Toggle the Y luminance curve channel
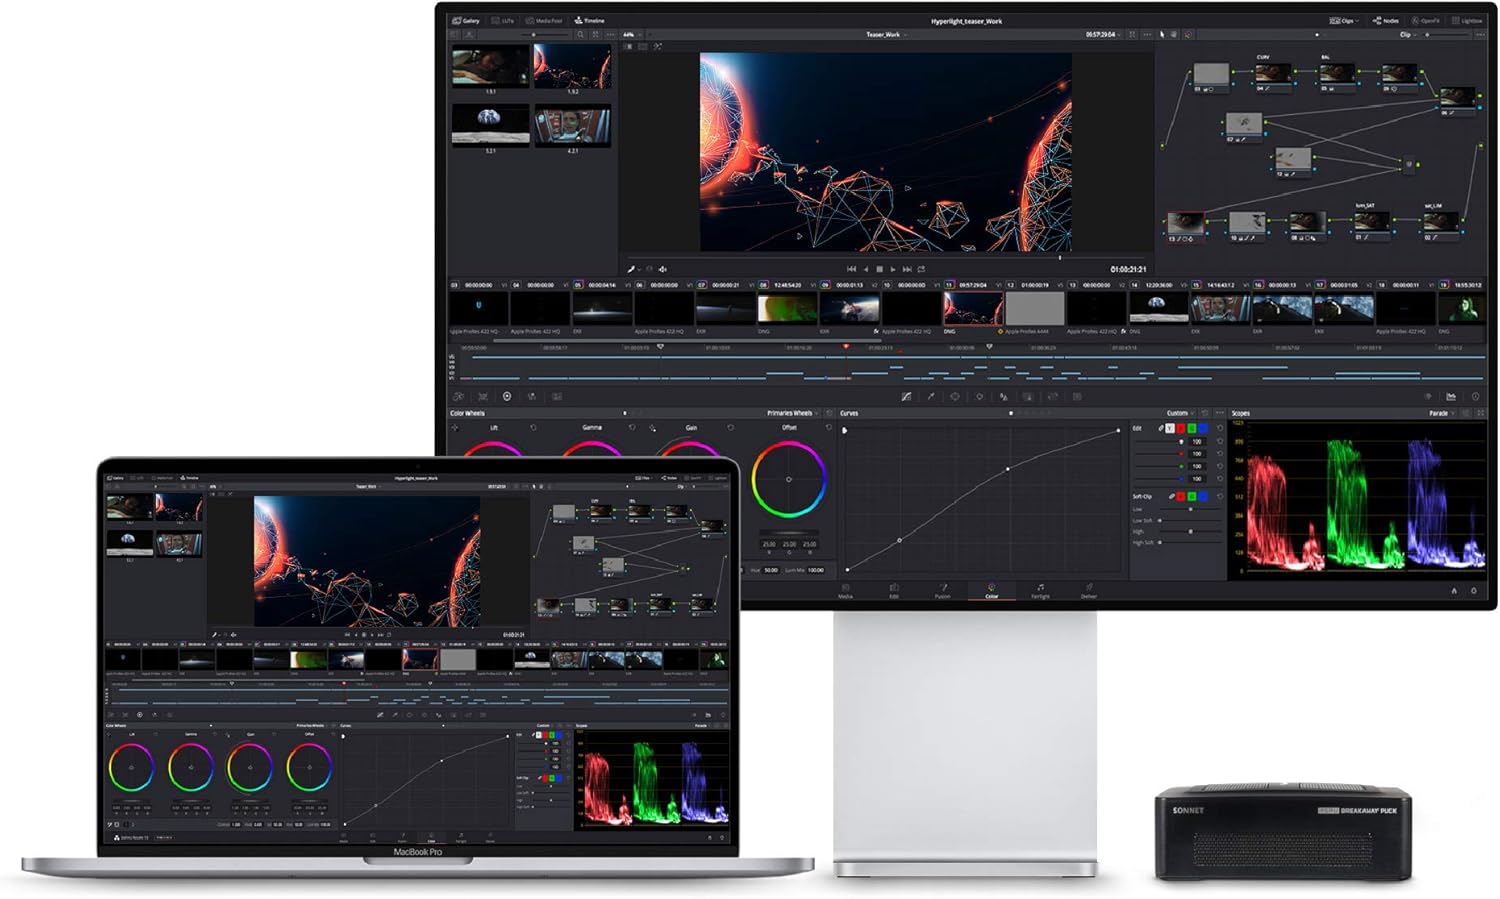 tap(1170, 428)
